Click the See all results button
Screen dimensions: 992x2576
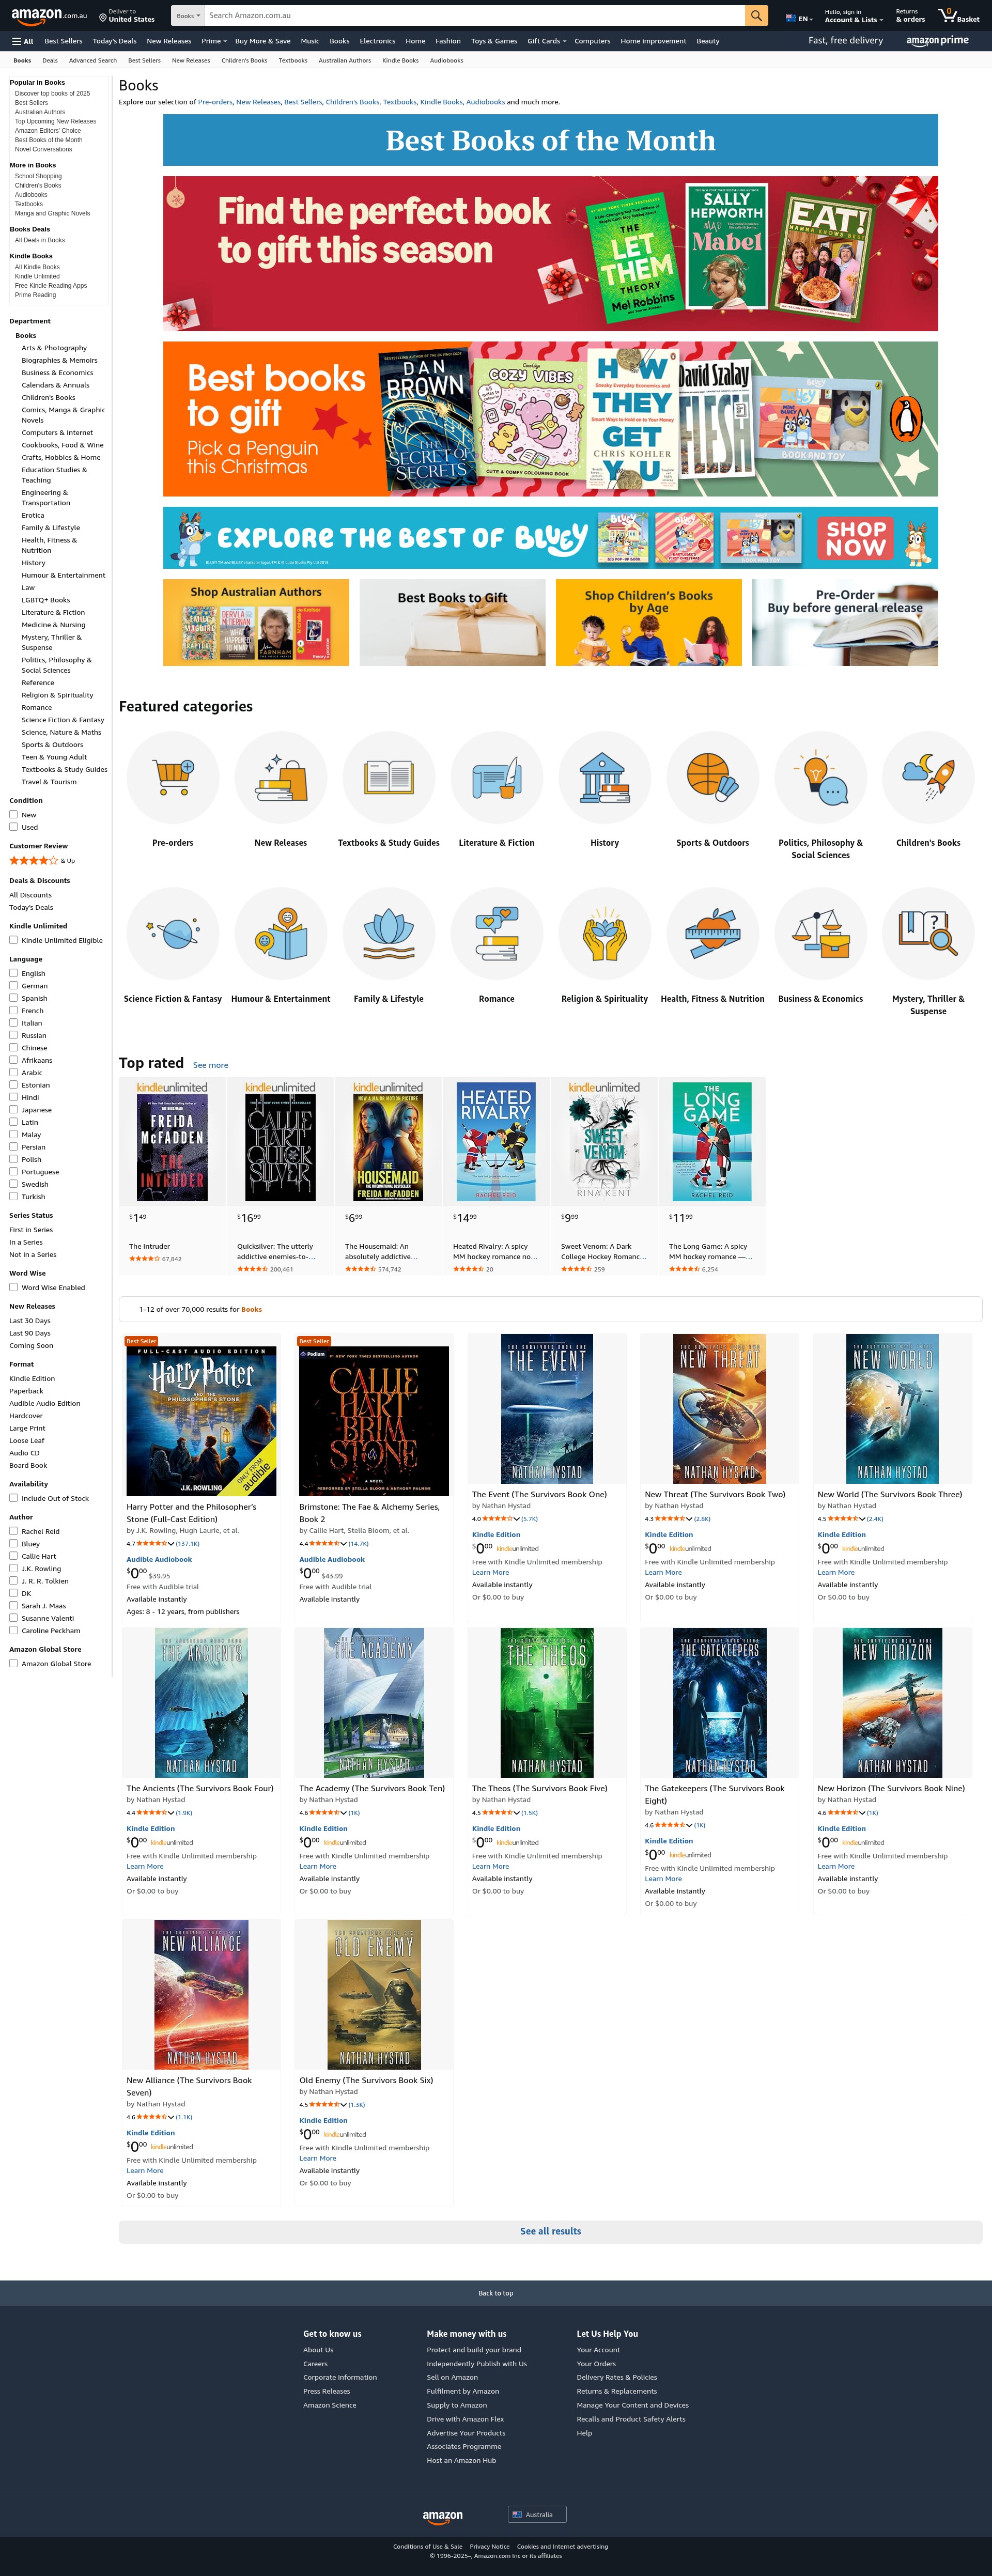[550, 2231]
